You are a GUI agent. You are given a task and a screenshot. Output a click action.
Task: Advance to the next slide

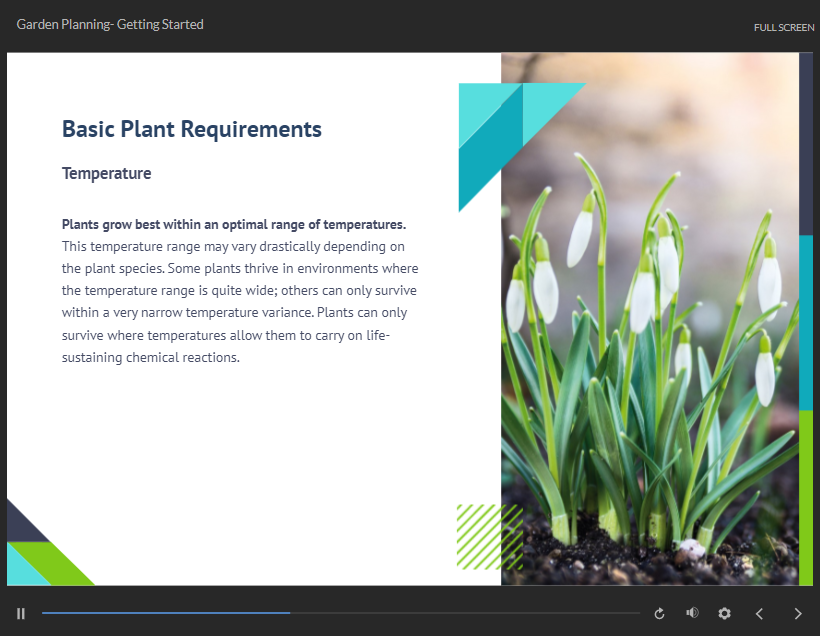[797, 613]
